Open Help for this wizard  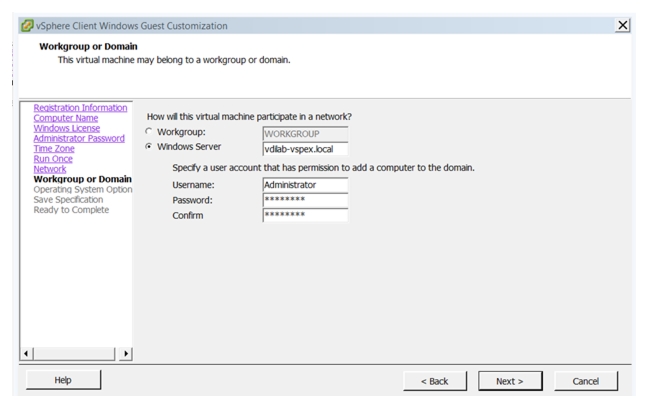63,380
